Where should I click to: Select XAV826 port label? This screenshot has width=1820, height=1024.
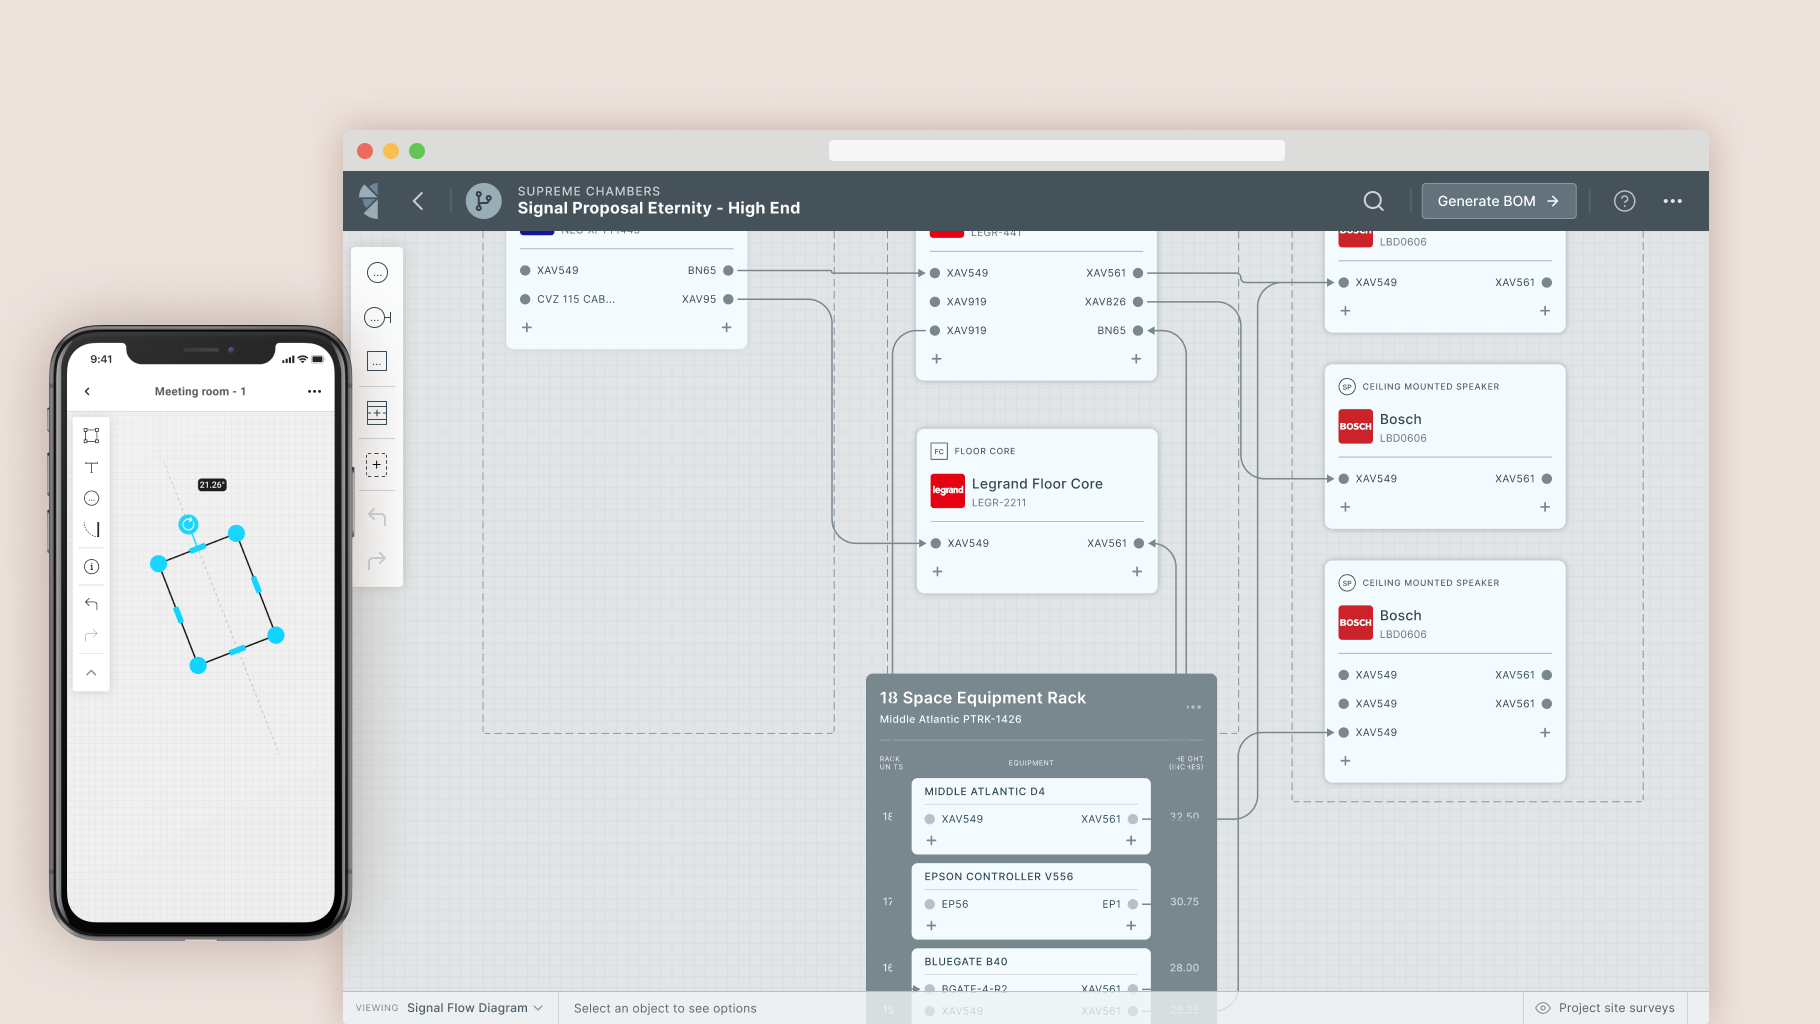[1105, 302]
